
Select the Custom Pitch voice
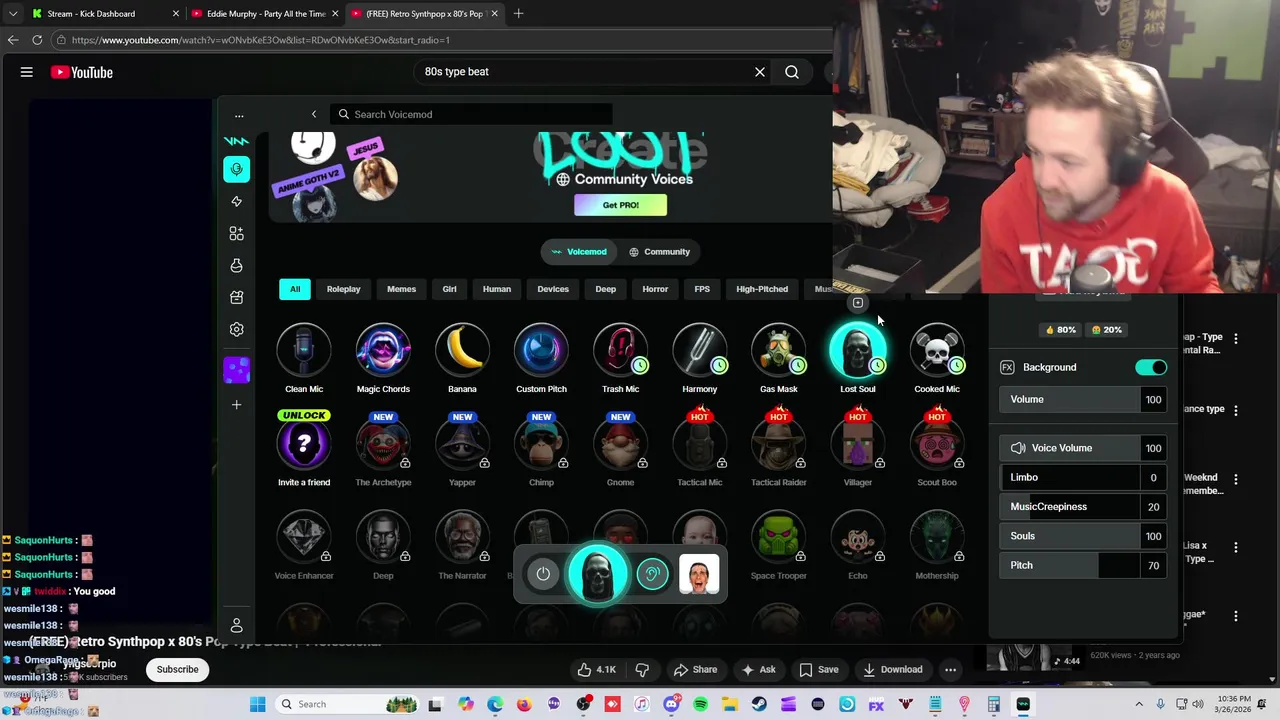click(541, 350)
